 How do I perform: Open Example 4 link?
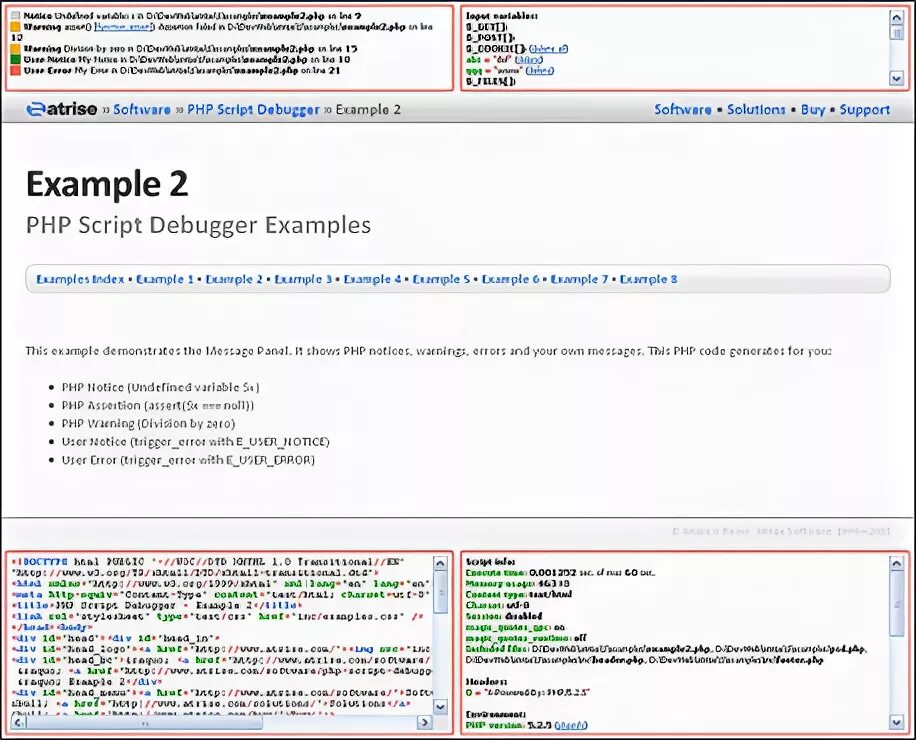pos(372,279)
